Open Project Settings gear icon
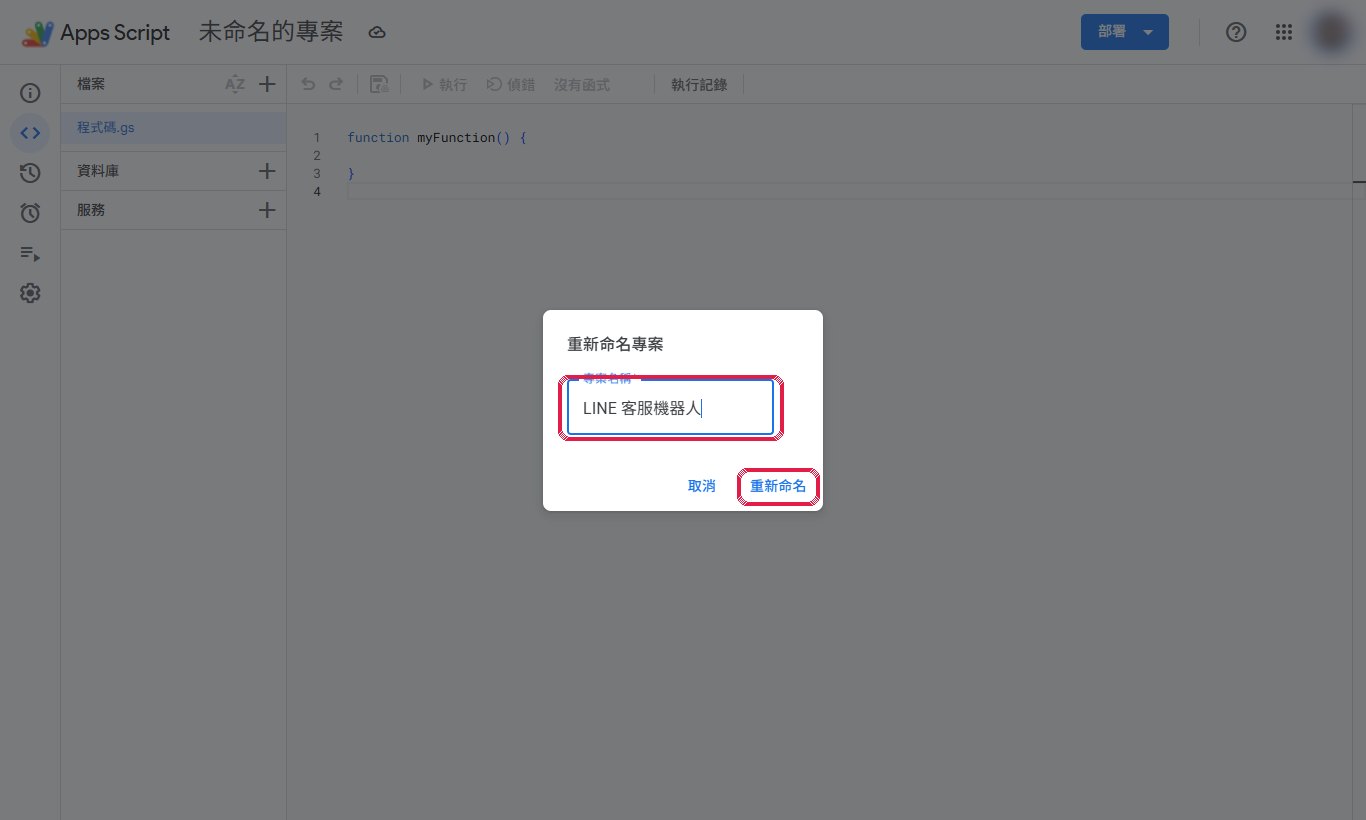The image size is (1366, 820). [30, 293]
